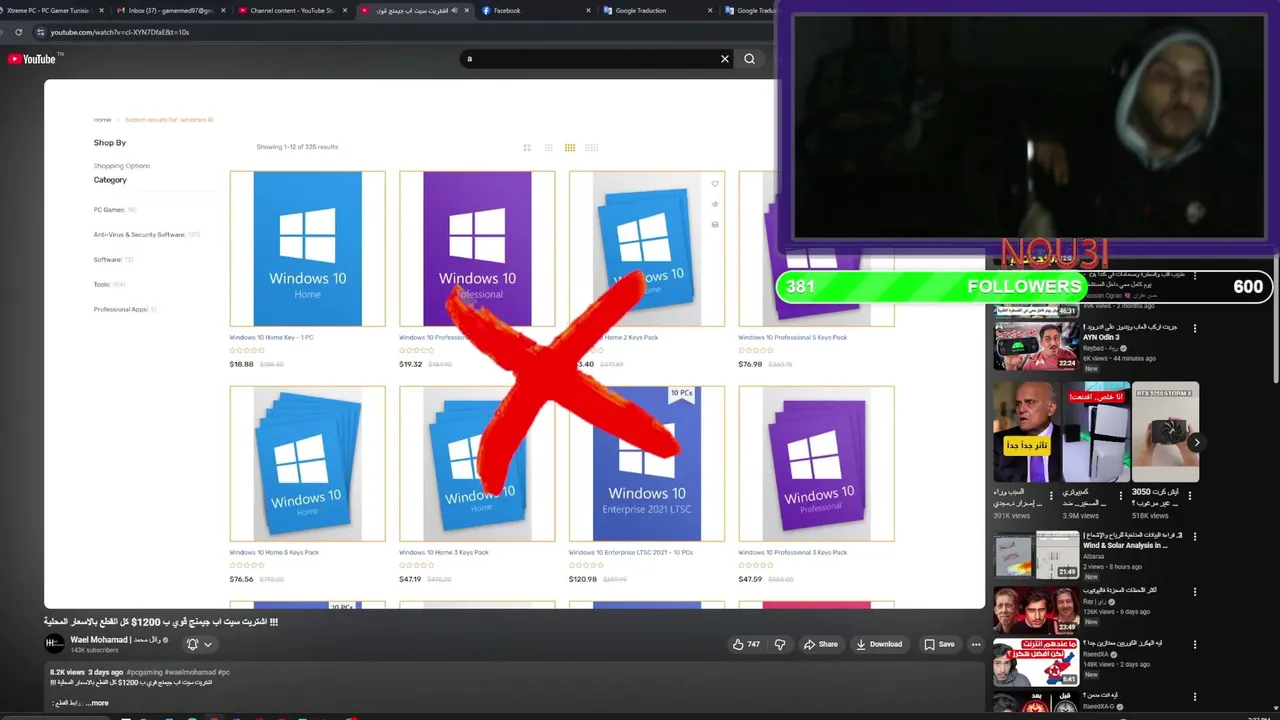1280x720 pixels.
Task: Open options for the 518K views Short
Action: tap(1190, 495)
